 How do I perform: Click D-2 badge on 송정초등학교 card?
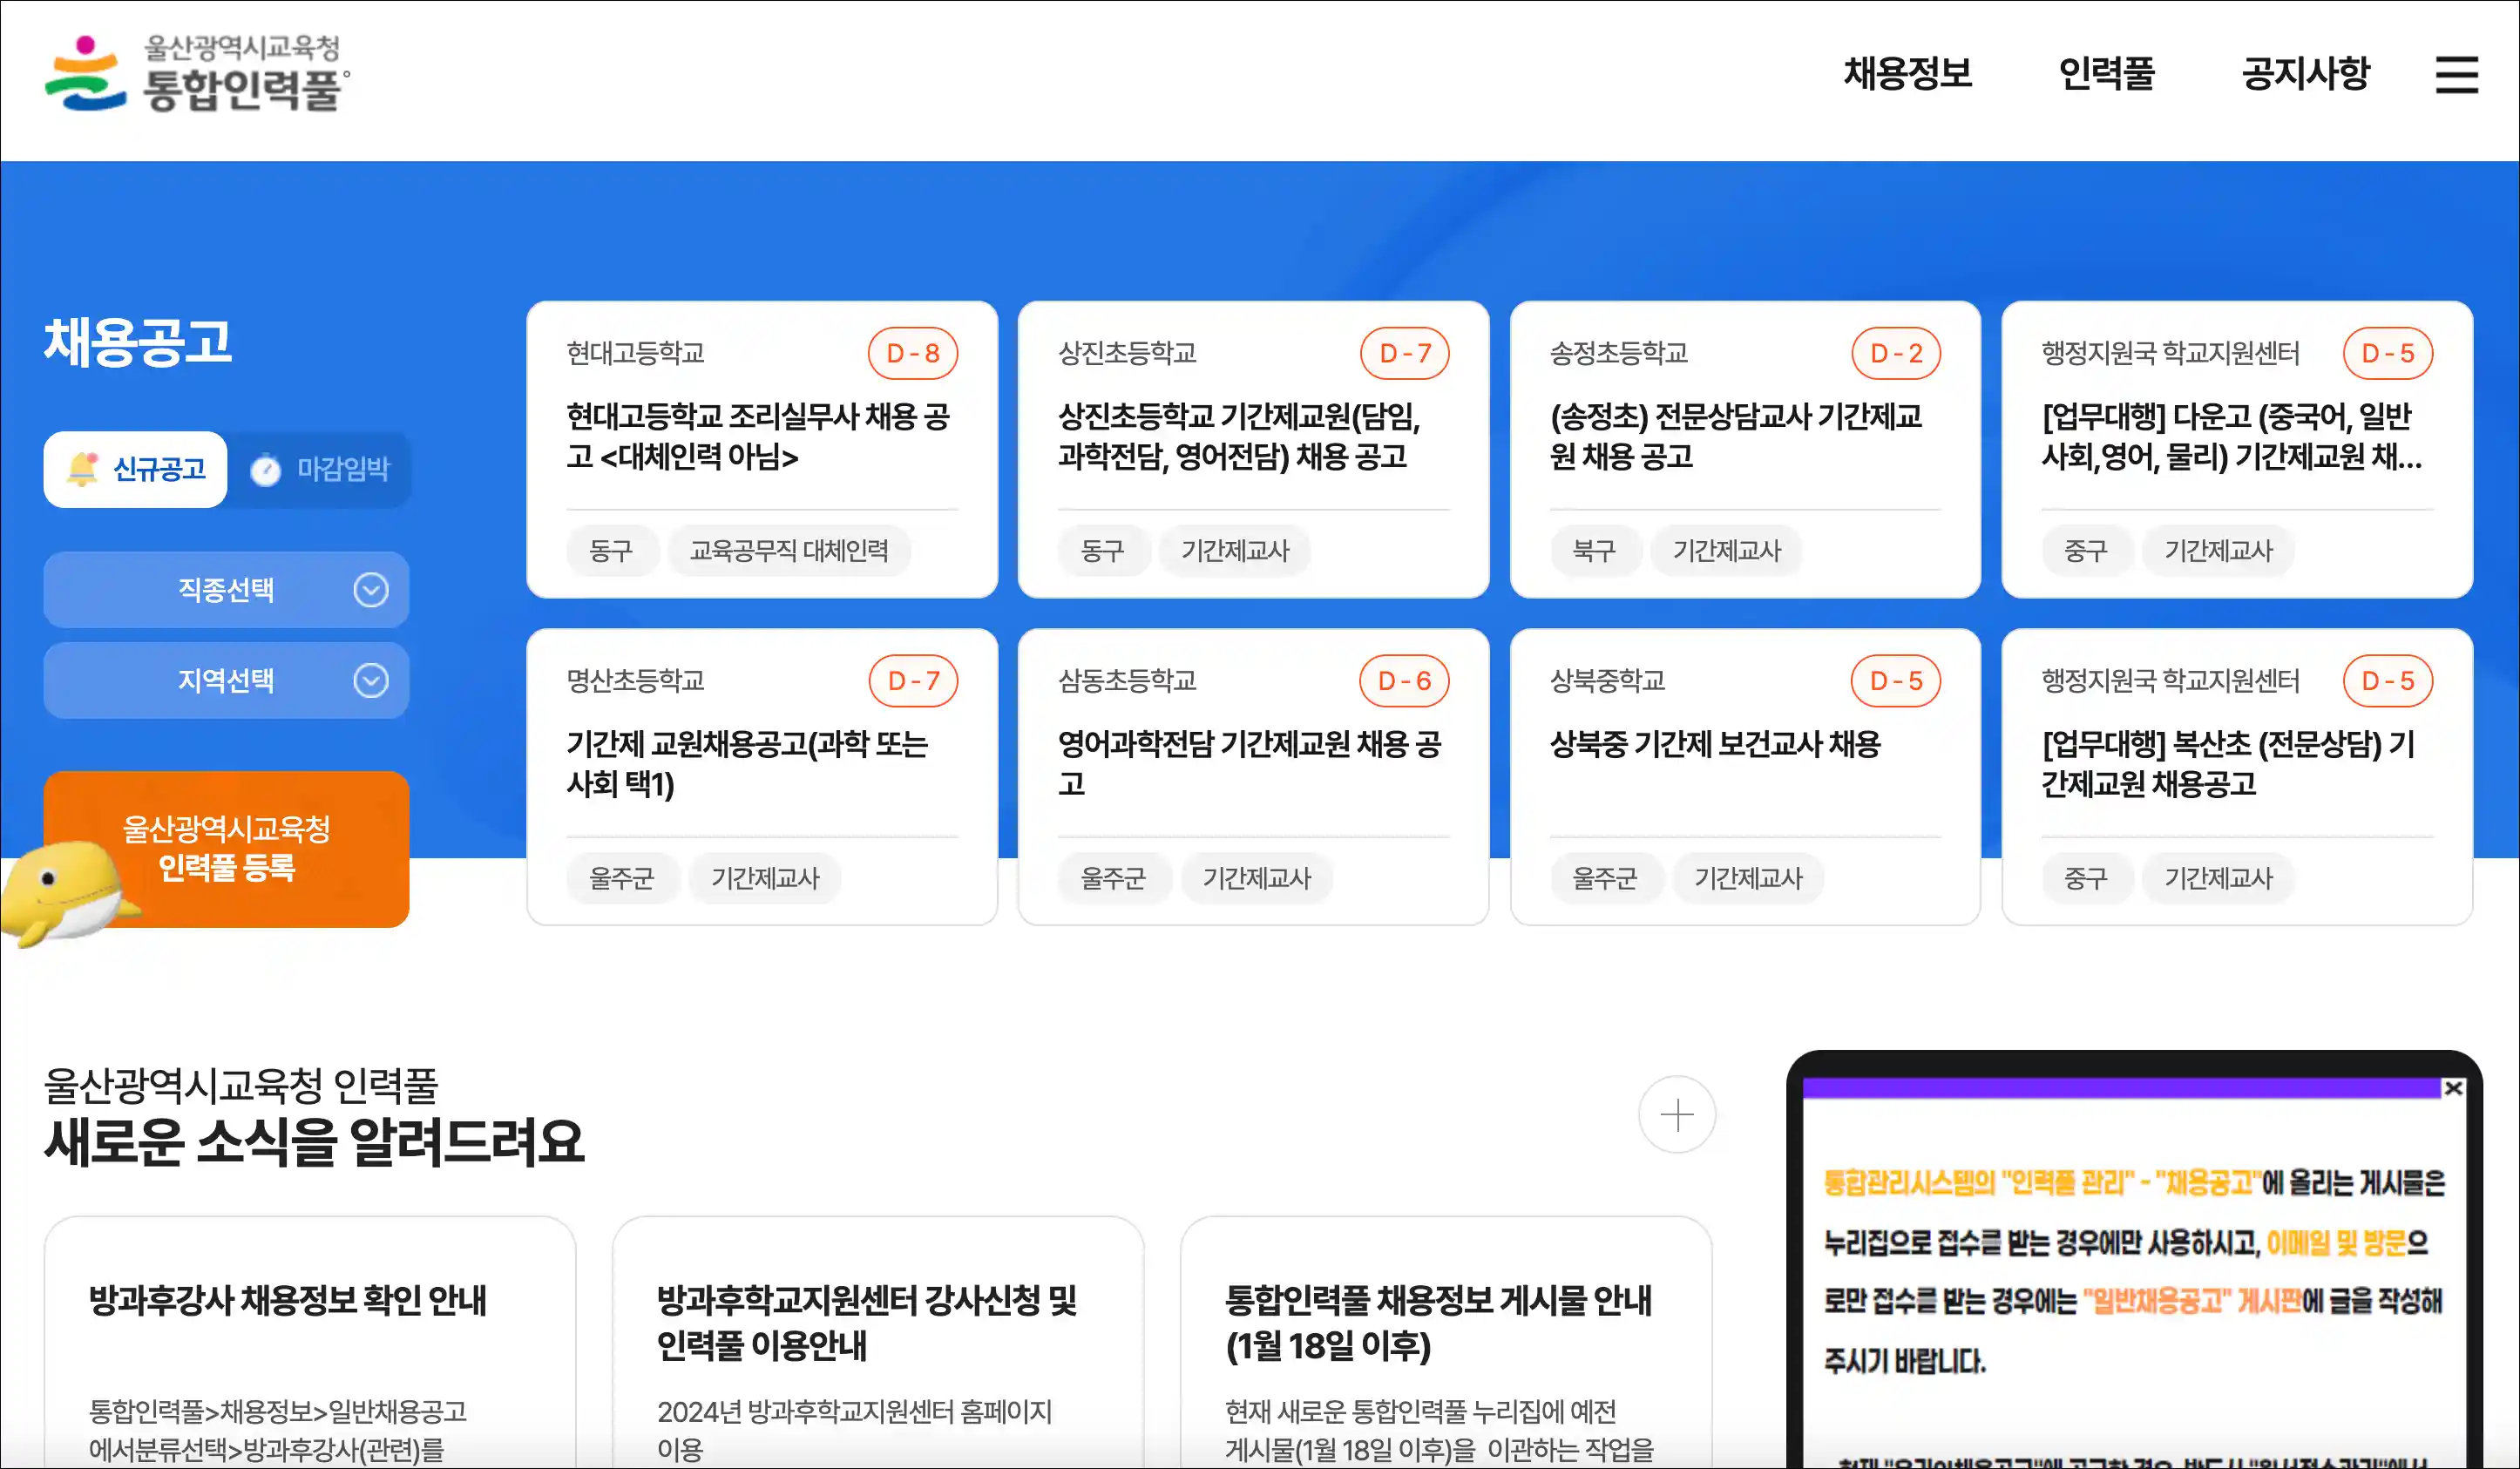1895,353
